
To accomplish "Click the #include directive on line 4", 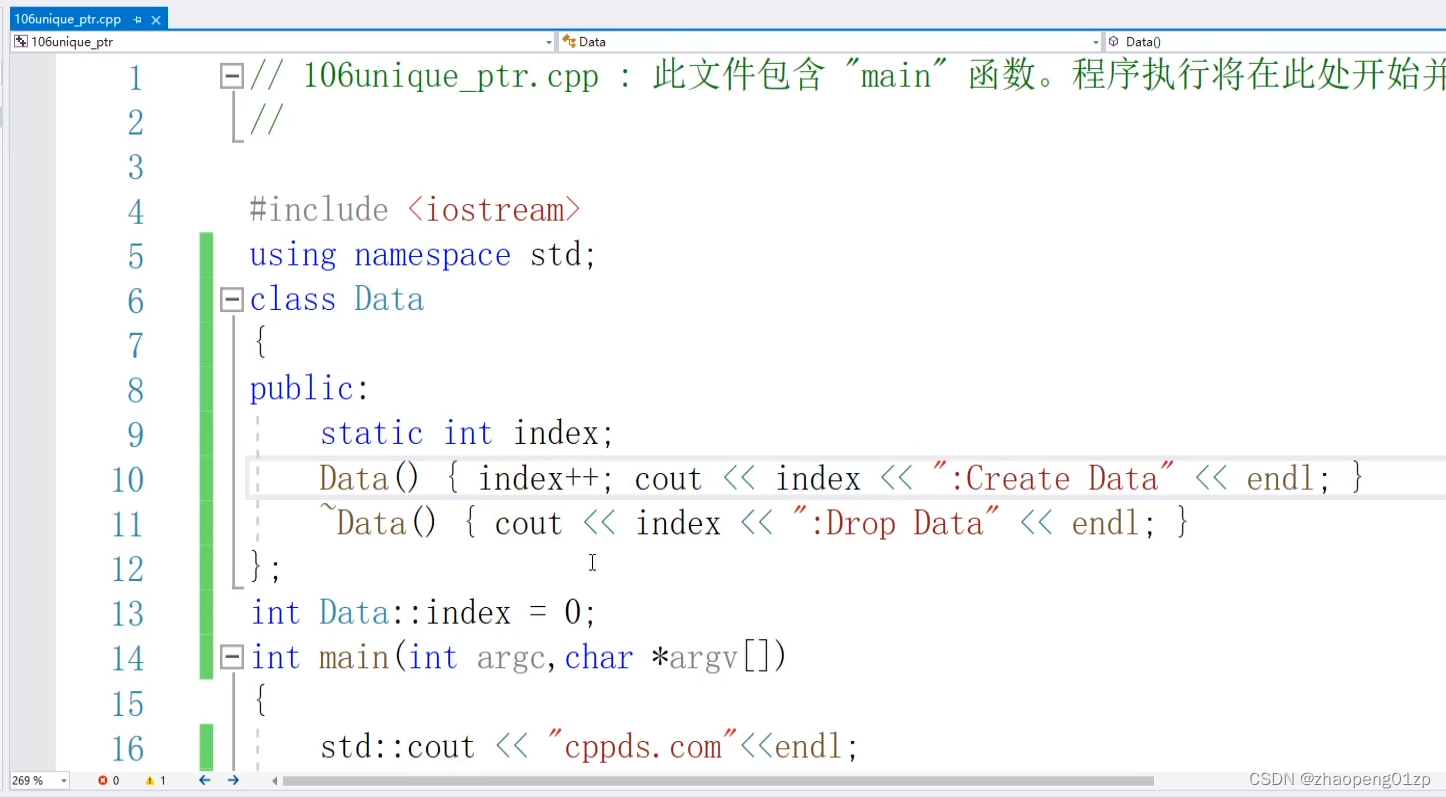I will (x=319, y=210).
